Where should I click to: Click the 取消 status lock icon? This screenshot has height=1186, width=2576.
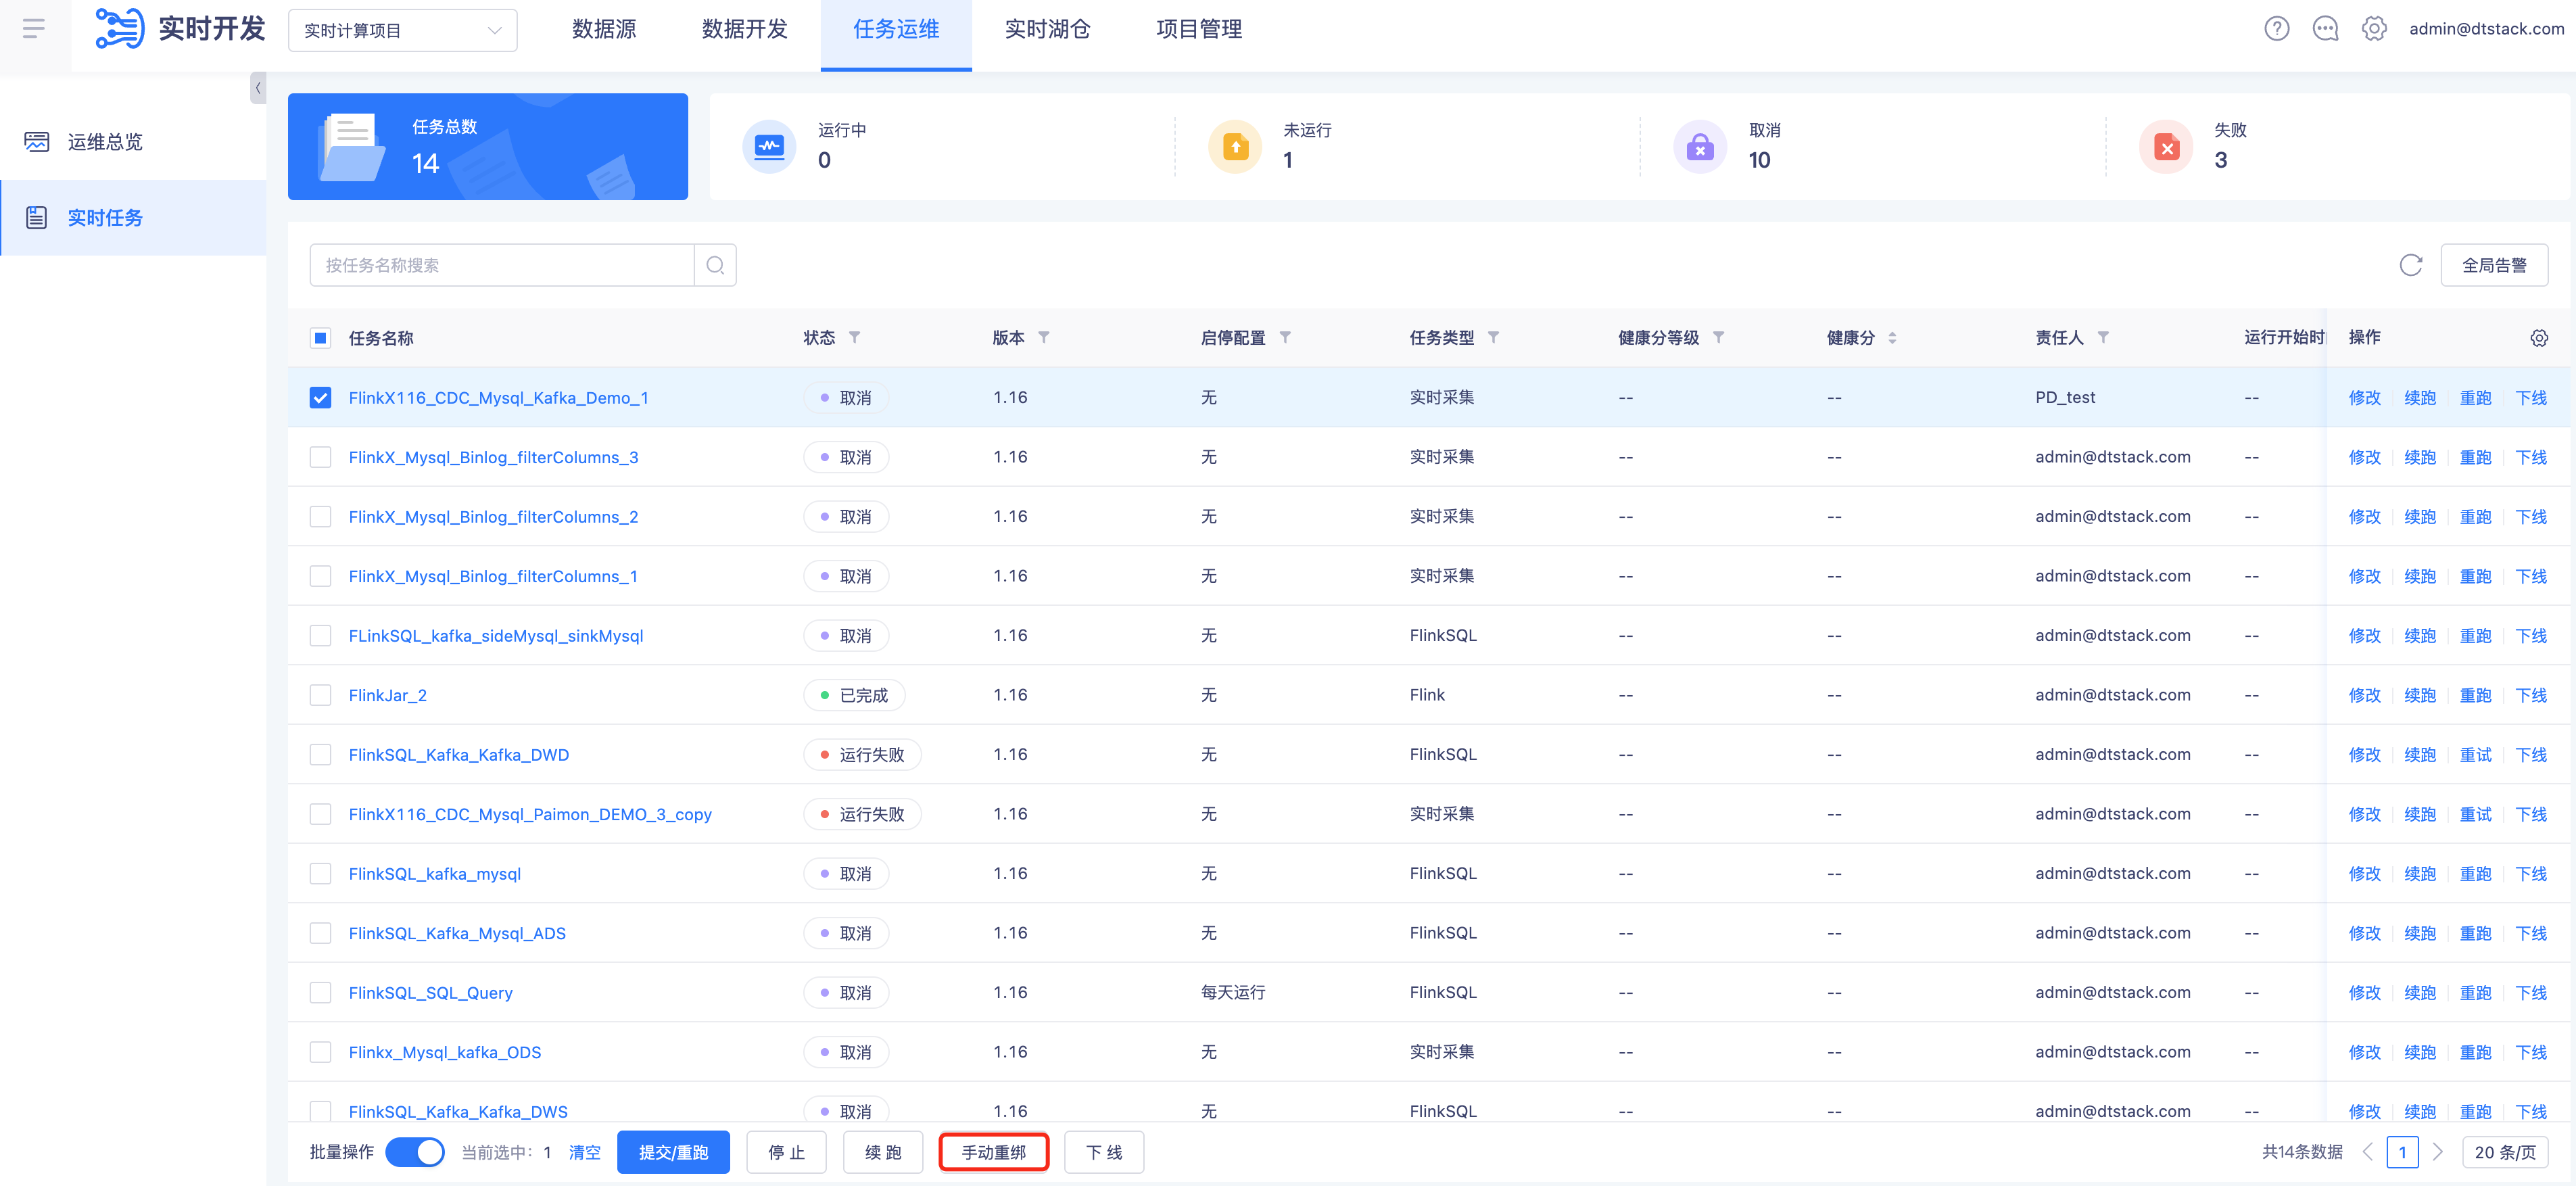coord(1700,147)
